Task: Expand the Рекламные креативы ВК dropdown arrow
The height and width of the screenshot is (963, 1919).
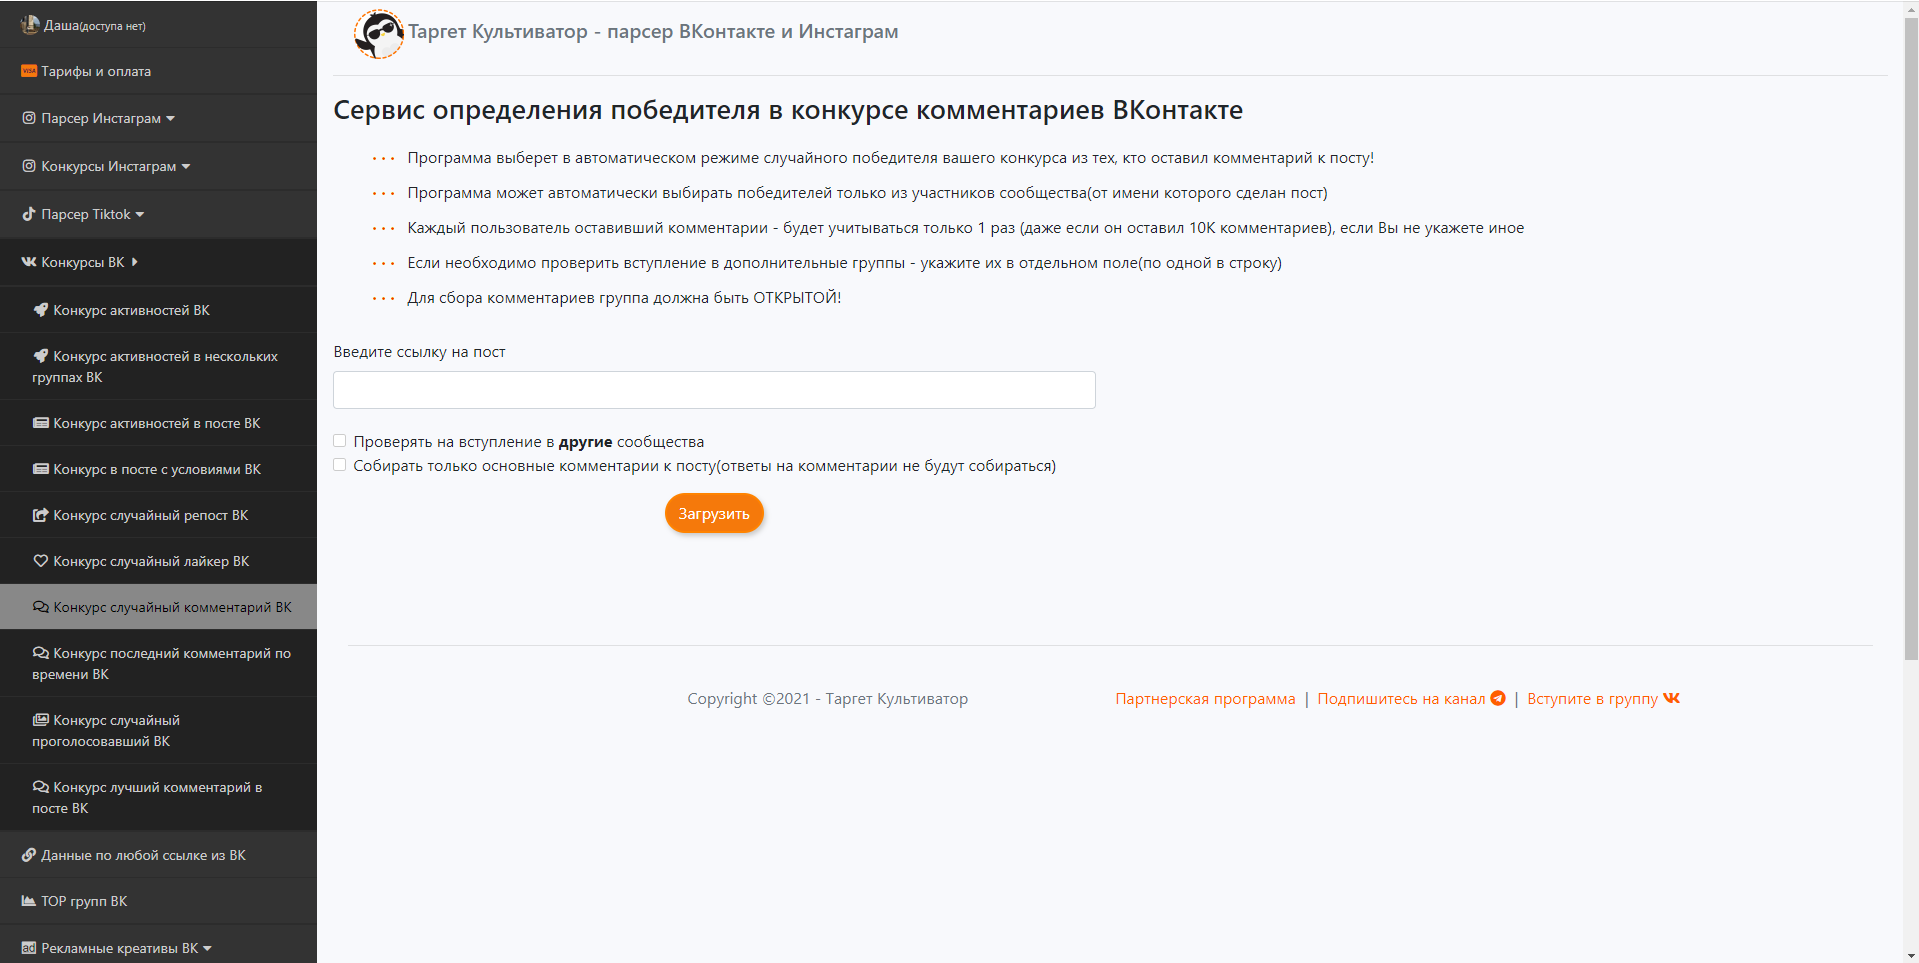Action: 207,949
